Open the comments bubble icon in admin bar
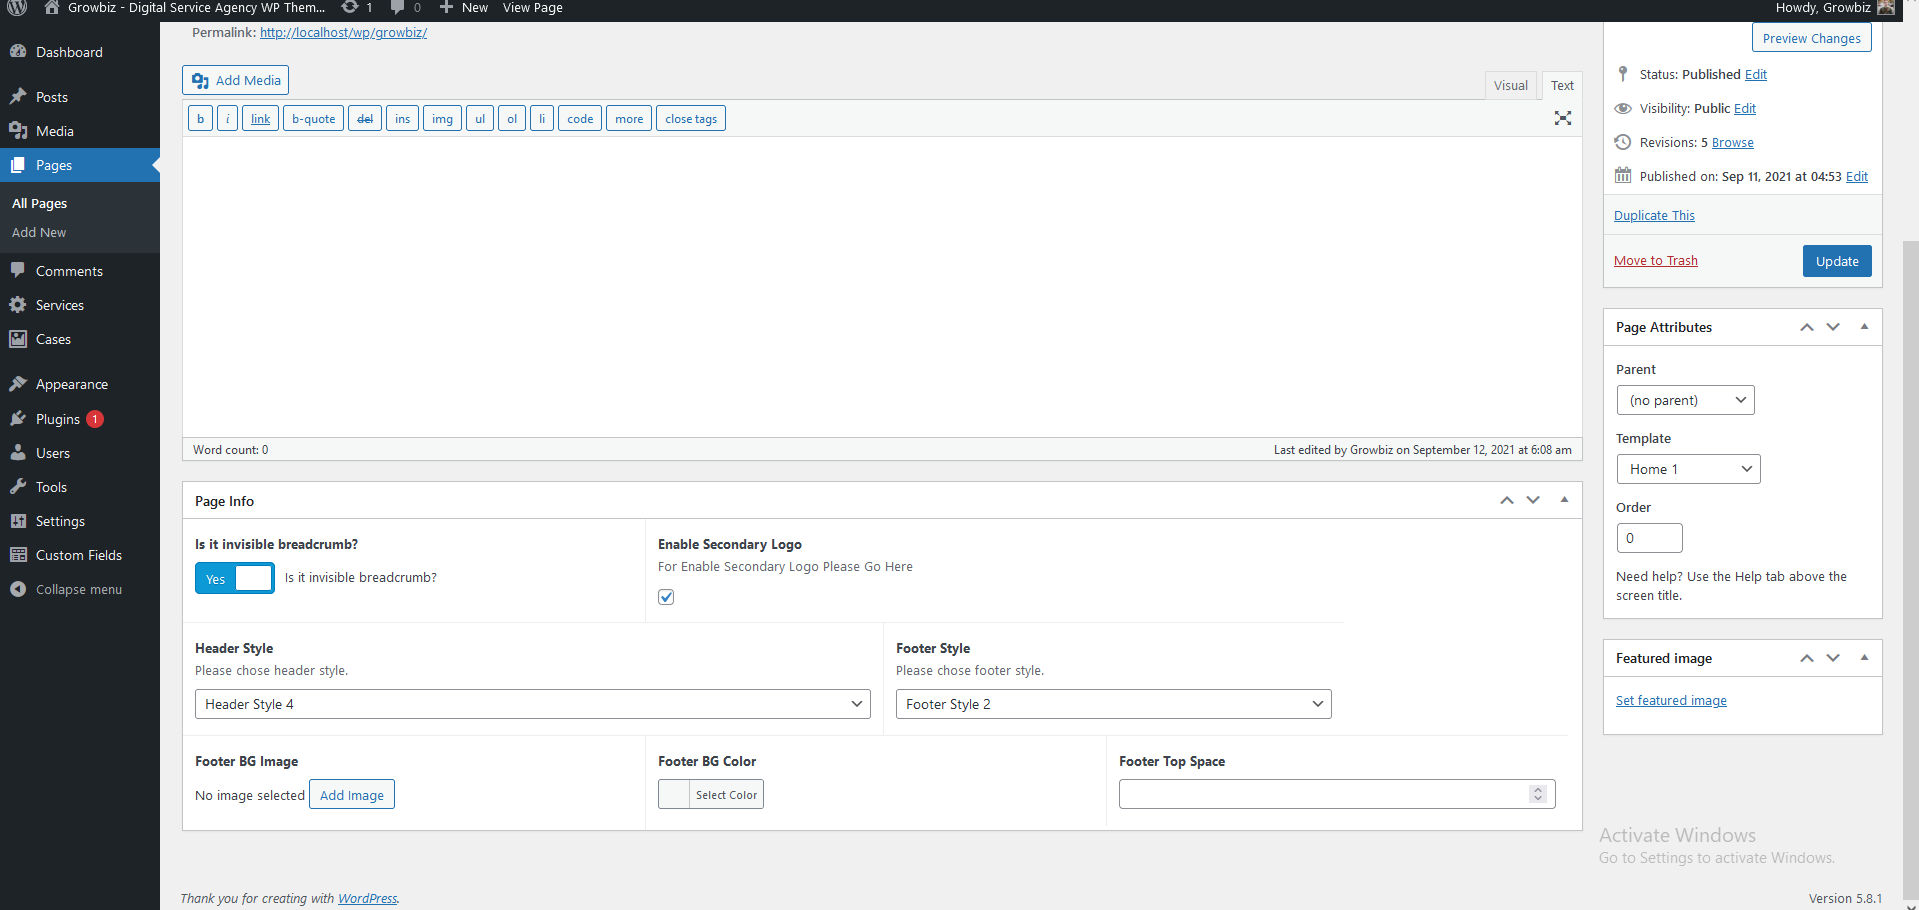 (x=397, y=7)
